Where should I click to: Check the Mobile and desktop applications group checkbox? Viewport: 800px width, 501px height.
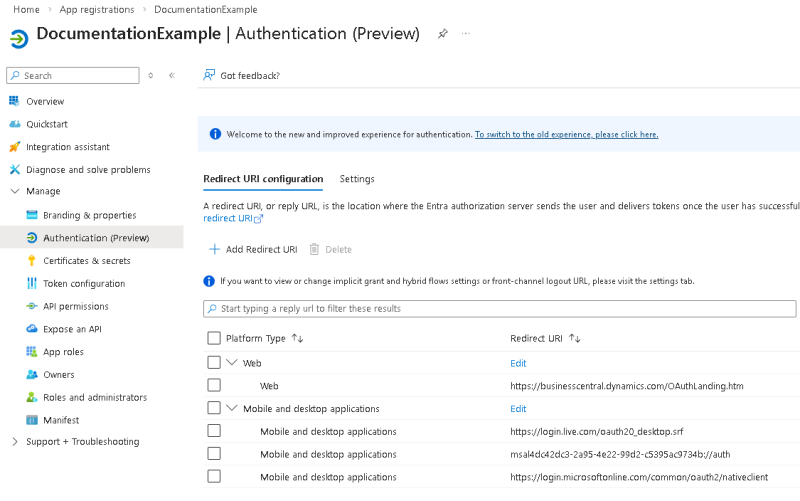214,408
